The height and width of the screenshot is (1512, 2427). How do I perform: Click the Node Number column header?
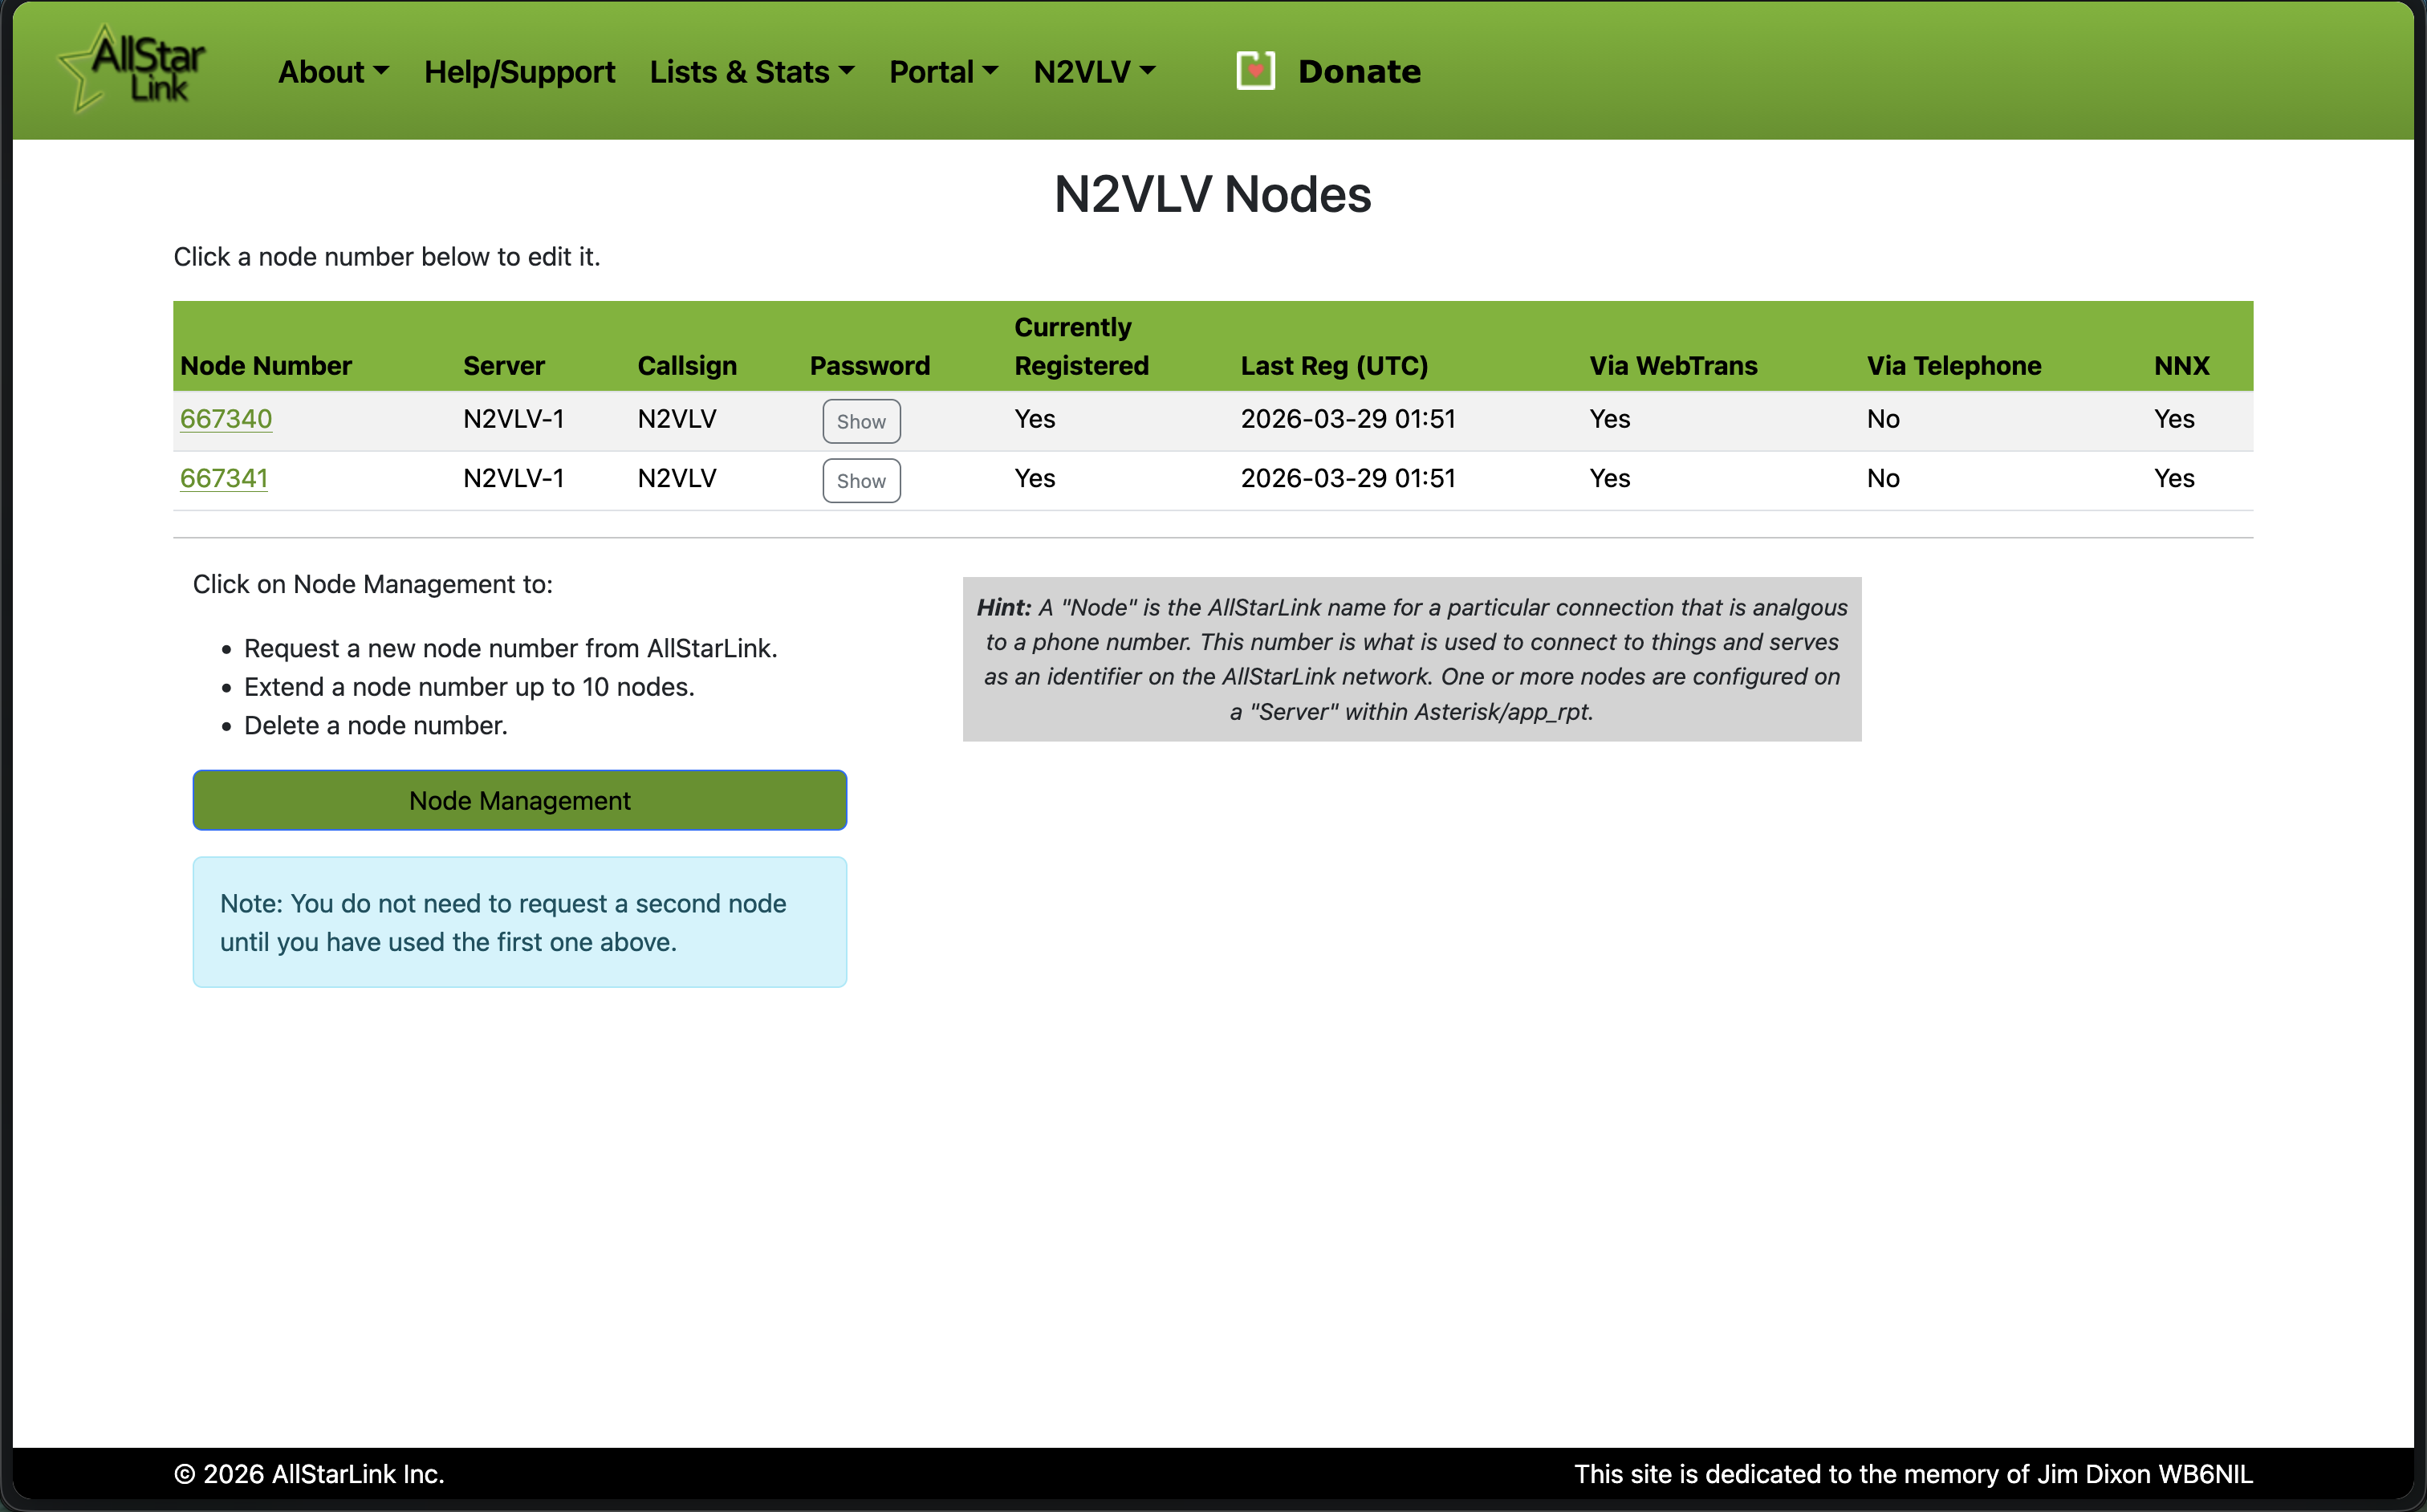pyautogui.click(x=266, y=366)
